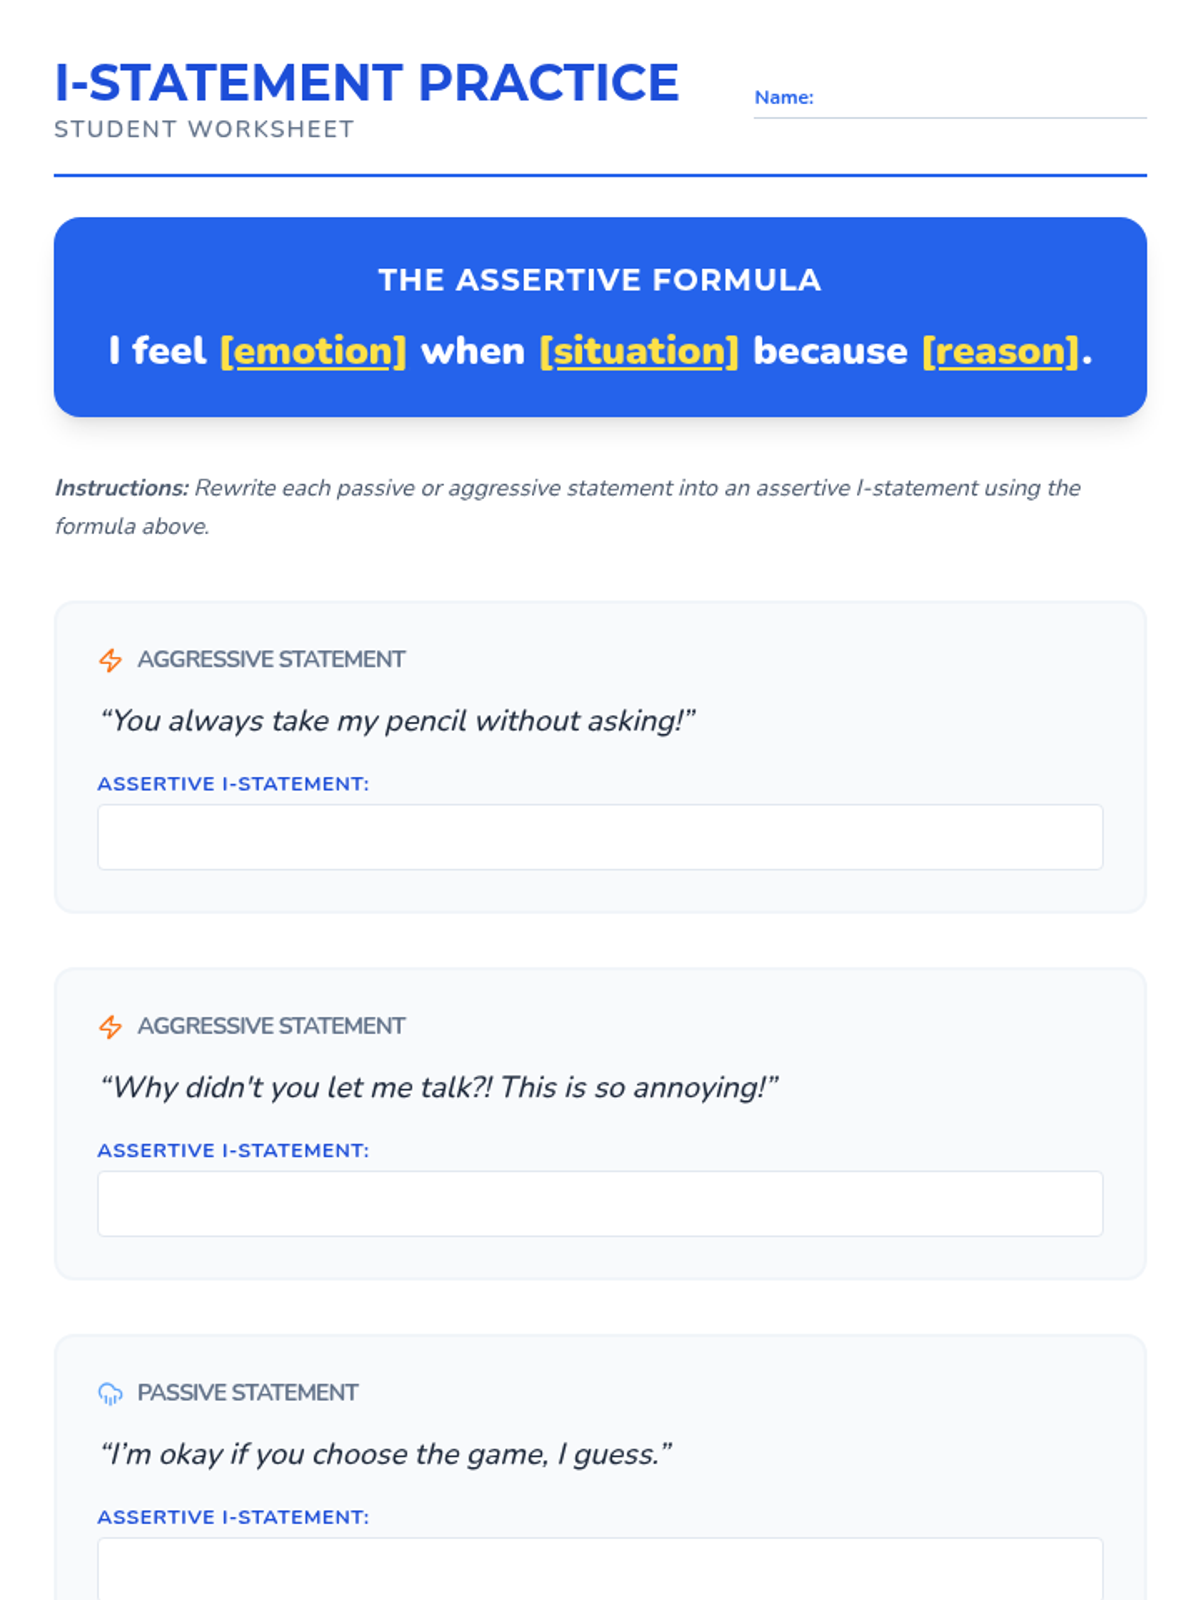Screen dimensions: 1200x1600
Task: Click the quote about choosing the game
Action: coord(385,1454)
